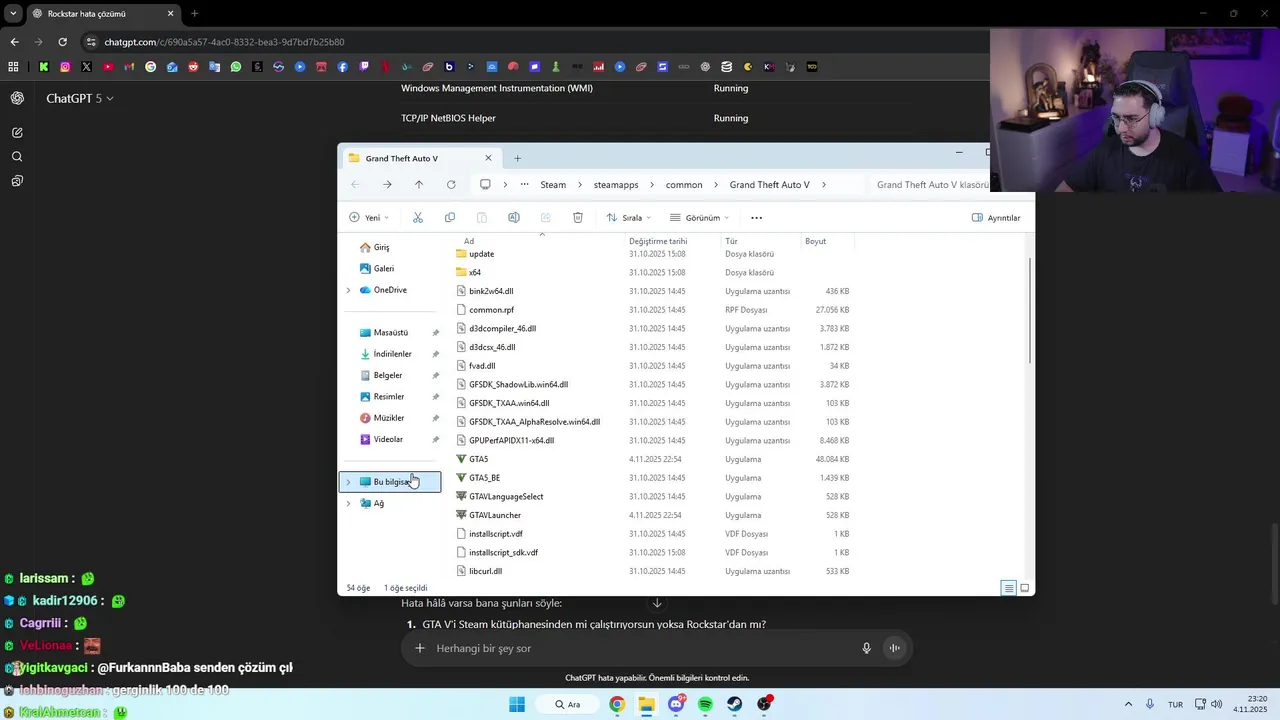The width and height of the screenshot is (1280, 720).
Task: Click the Herhangi bir şey sor prompt field
Action: [640, 648]
